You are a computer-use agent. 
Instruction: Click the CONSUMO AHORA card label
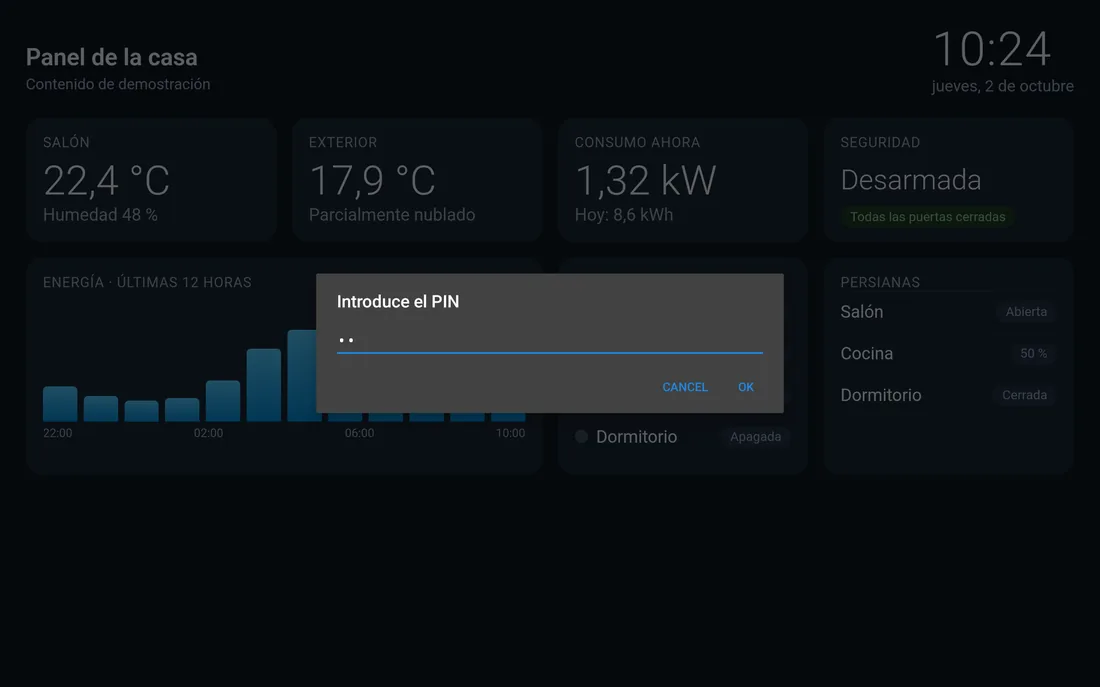click(638, 142)
